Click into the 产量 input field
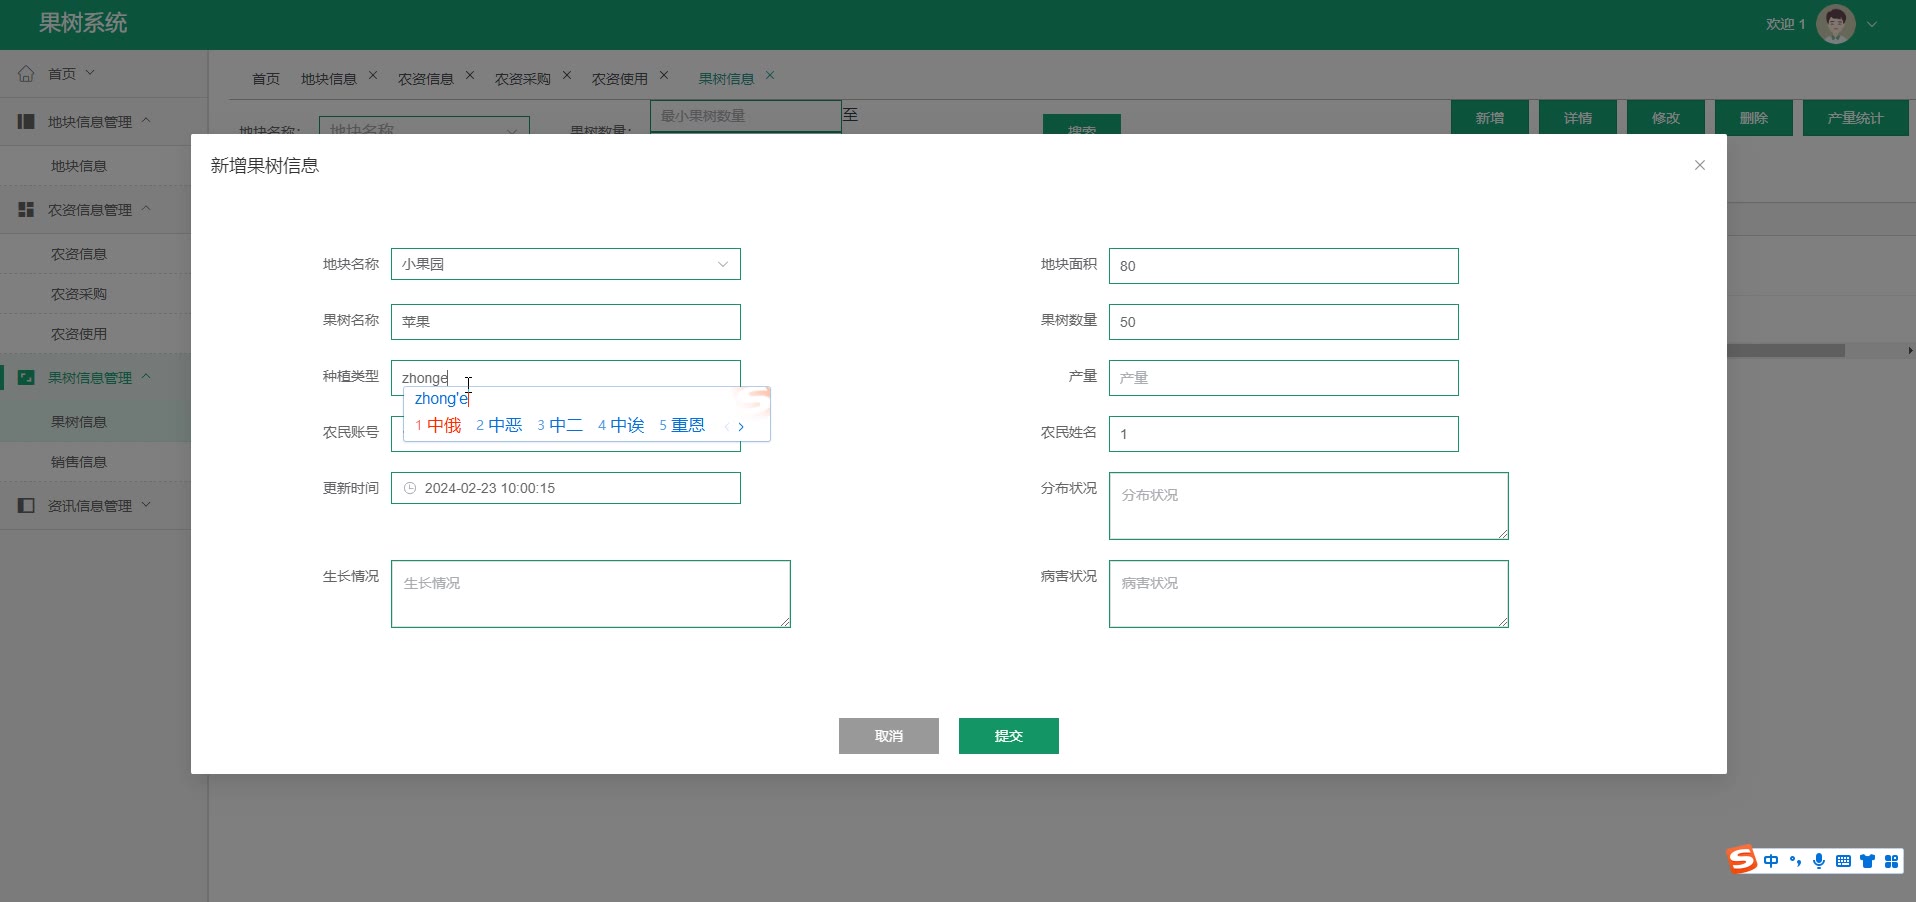Image resolution: width=1916 pixels, height=902 pixels. click(x=1283, y=378)
